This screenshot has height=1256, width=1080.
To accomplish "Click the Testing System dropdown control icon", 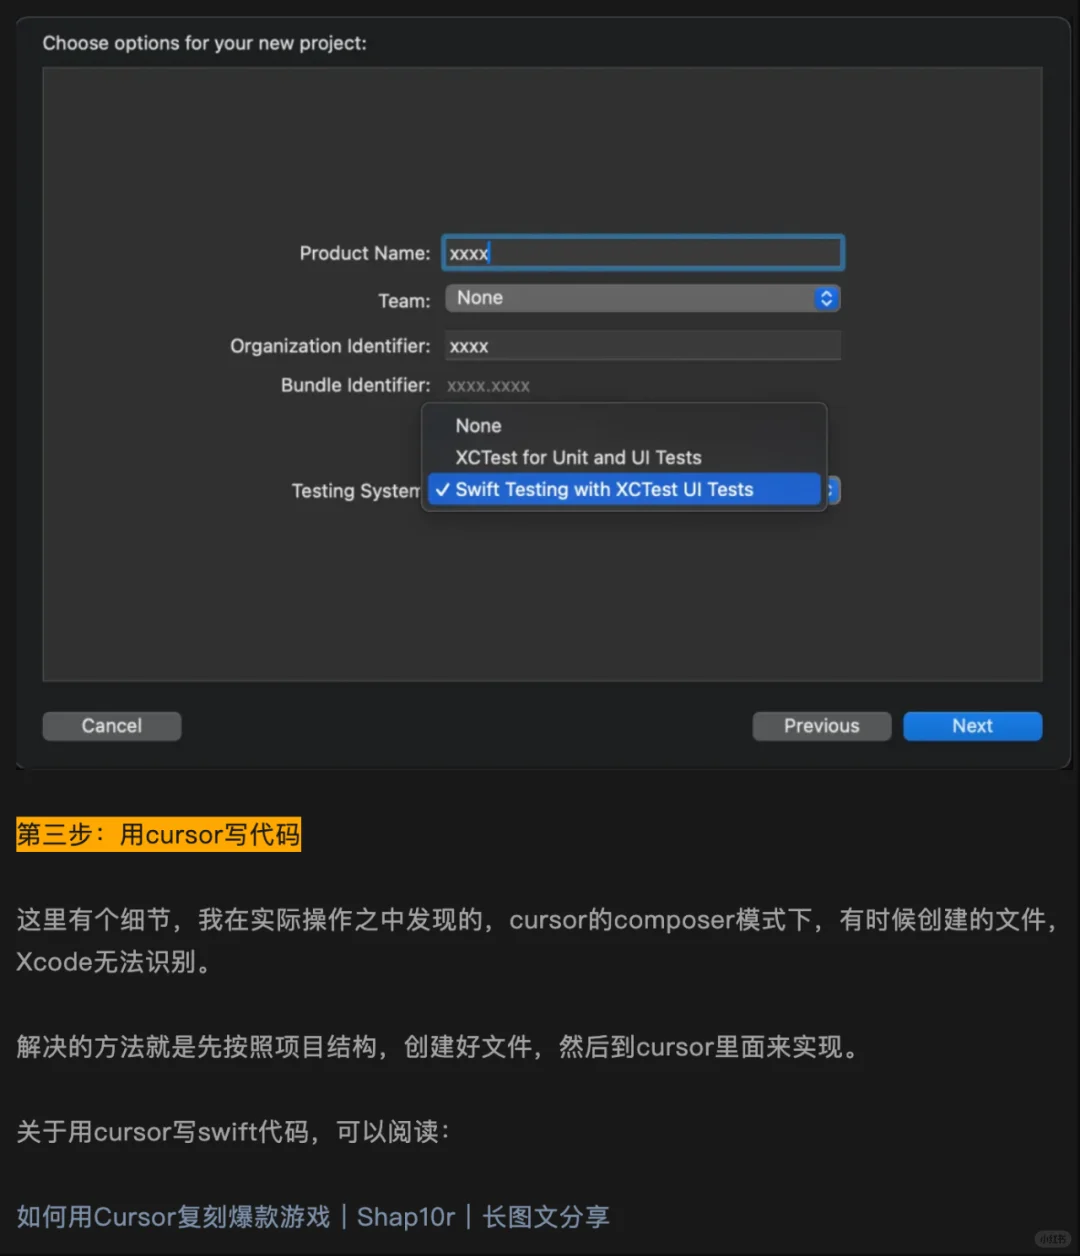I will [831, 490].
